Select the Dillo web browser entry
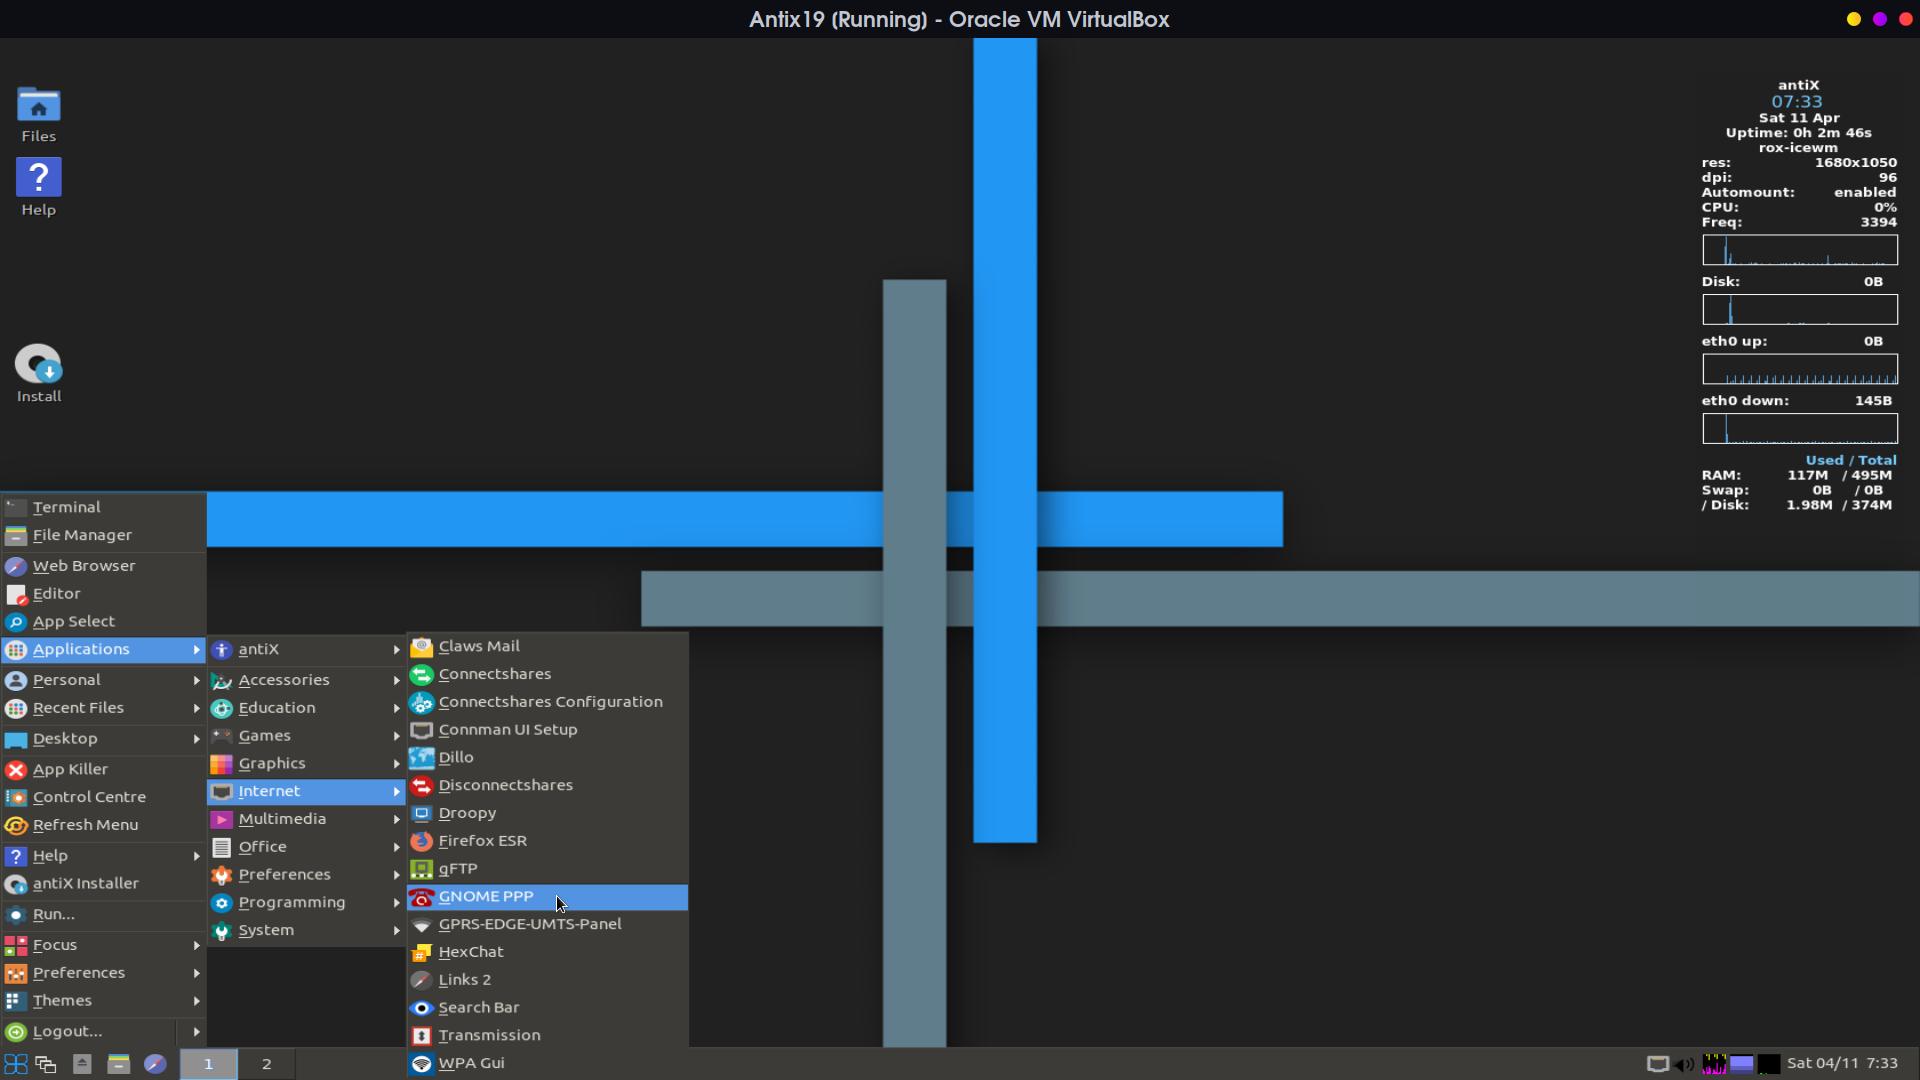 [455, 756]
